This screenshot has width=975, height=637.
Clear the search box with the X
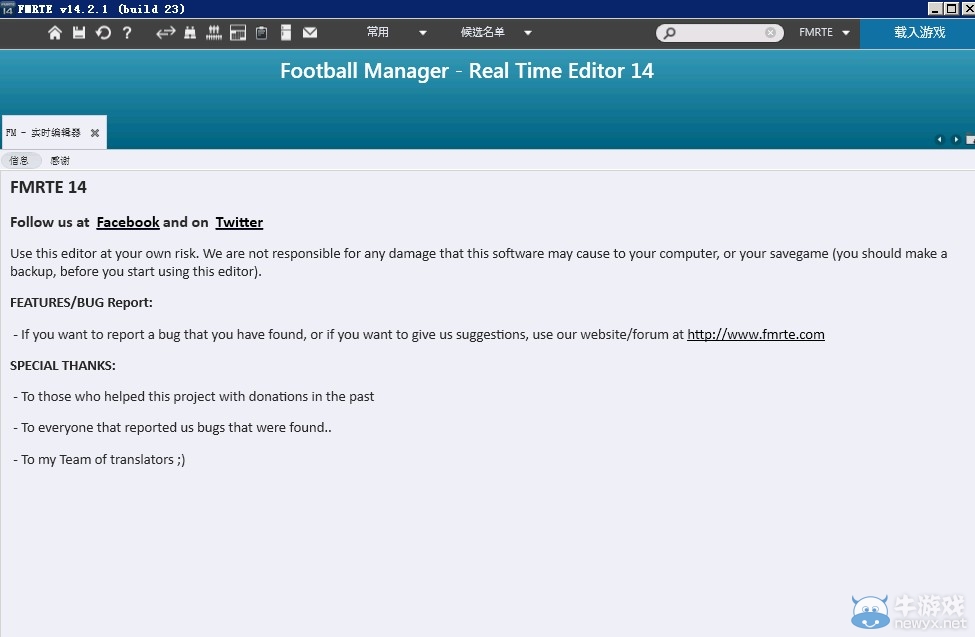(770, 33)
